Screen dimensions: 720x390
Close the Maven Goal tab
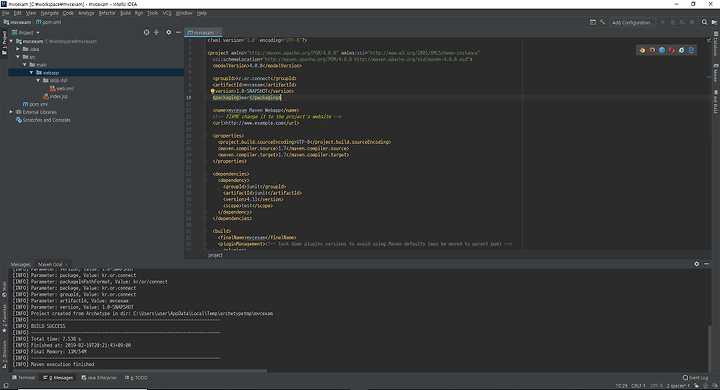(66, 264)
